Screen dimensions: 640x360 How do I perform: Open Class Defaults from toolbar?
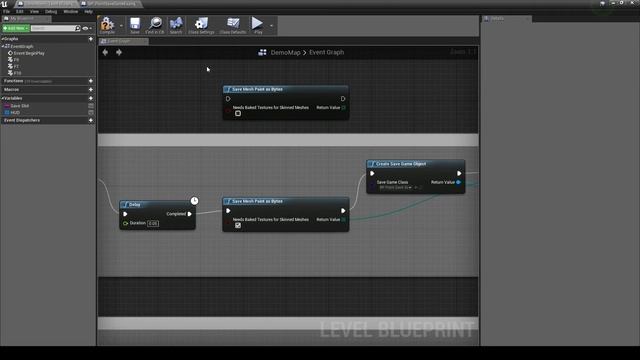pyautogui.click(x=233, y=25)
